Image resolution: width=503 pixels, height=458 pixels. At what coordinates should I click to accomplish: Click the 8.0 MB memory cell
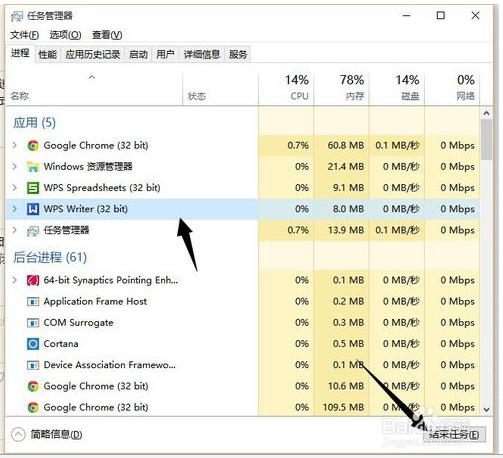pyautogui.click(x=341, y=209)
